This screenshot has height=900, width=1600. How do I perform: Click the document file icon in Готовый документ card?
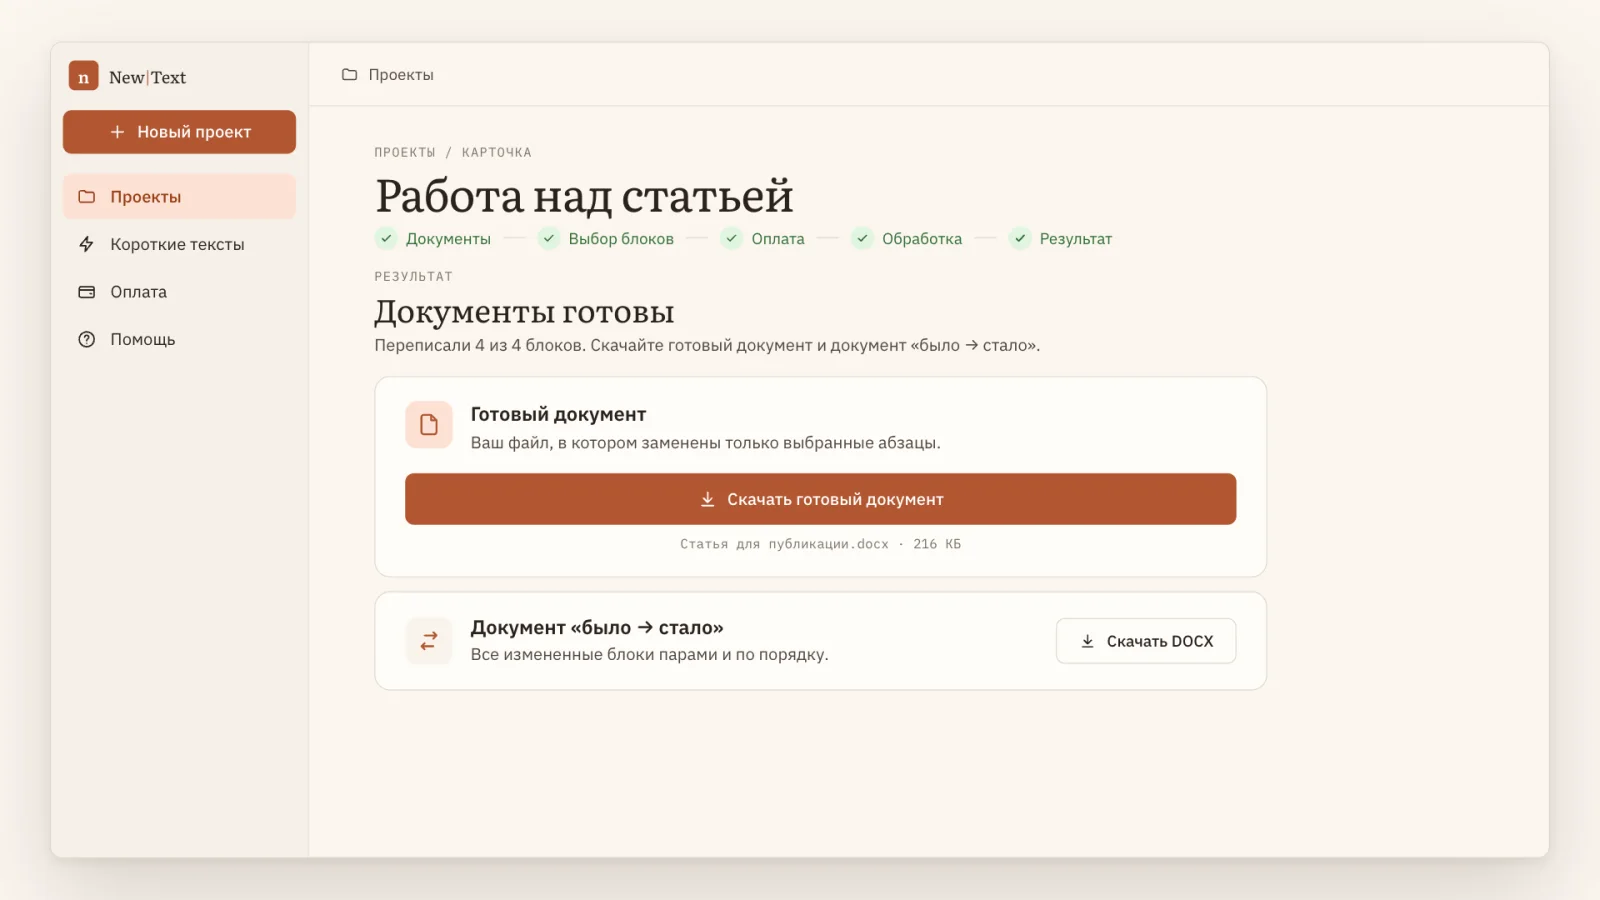point(429,425)
